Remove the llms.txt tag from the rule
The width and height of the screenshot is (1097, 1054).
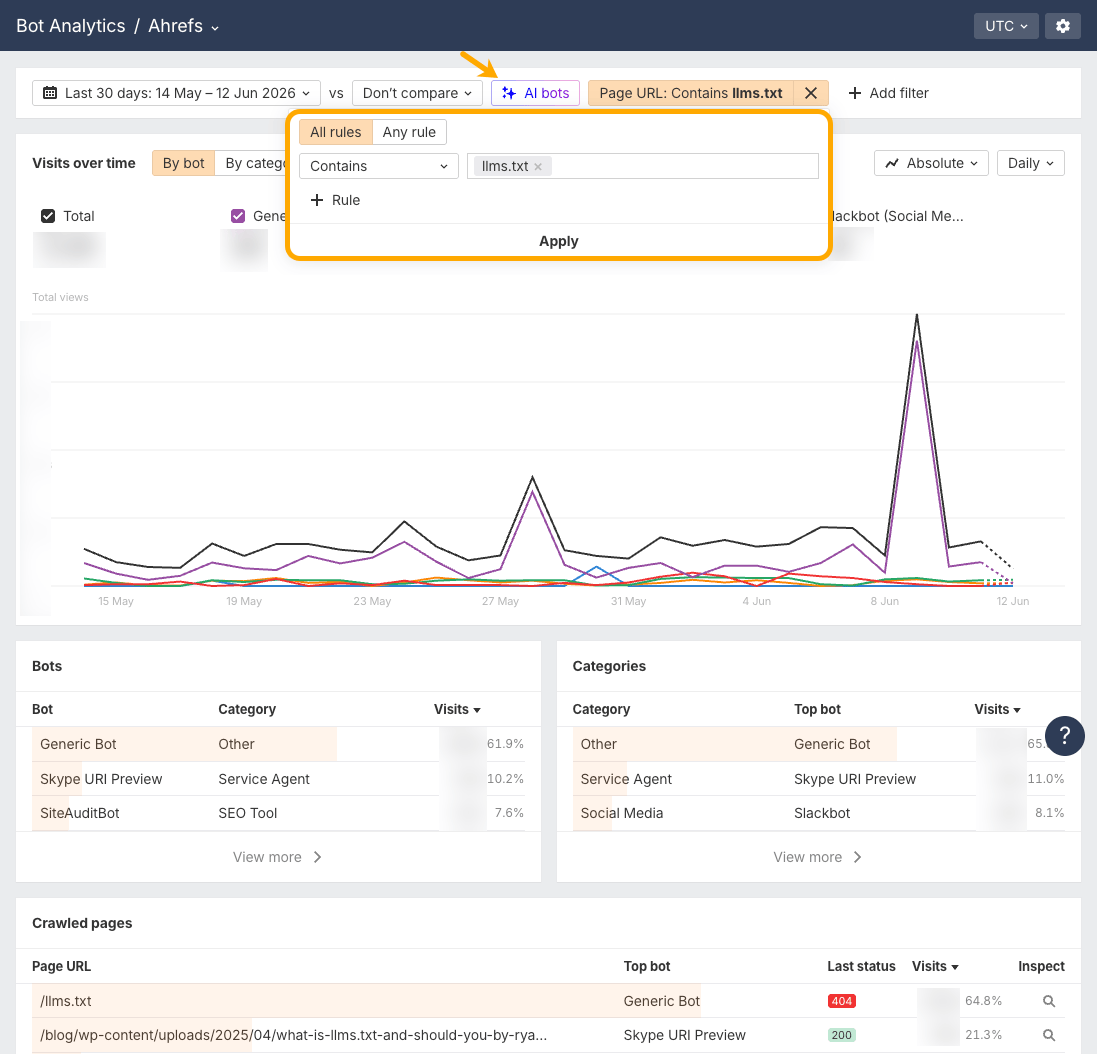coord(538,166)
